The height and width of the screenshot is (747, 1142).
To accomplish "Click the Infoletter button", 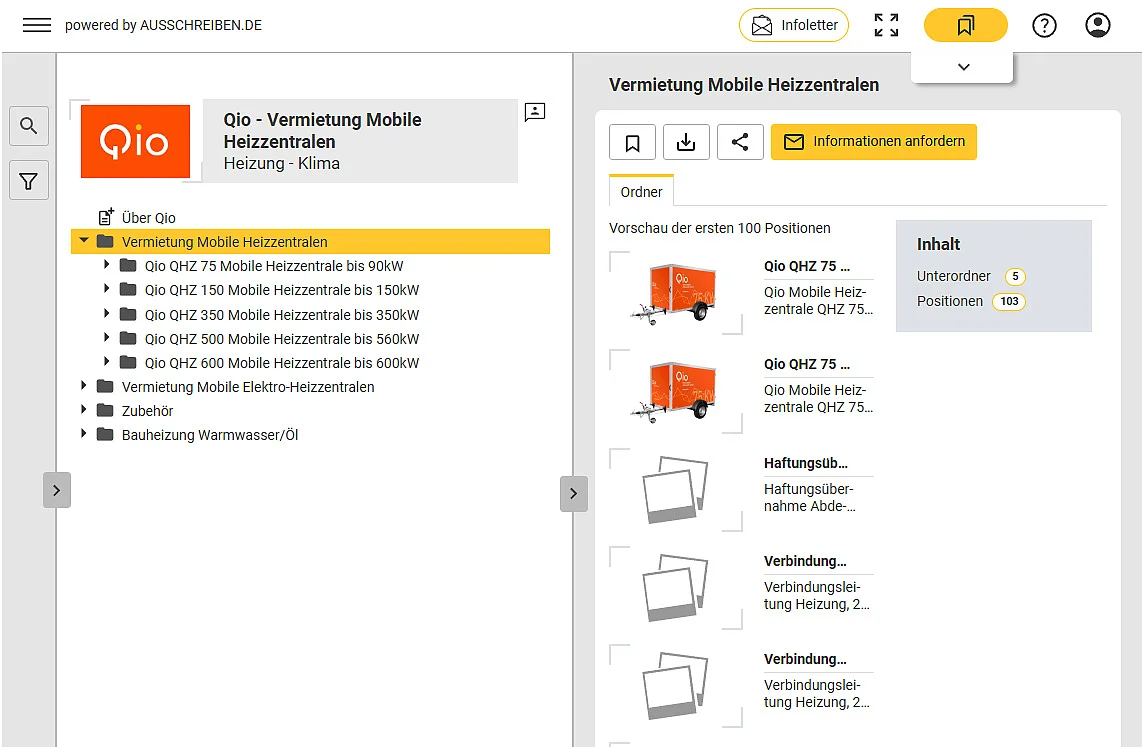I will click(794, 25).
